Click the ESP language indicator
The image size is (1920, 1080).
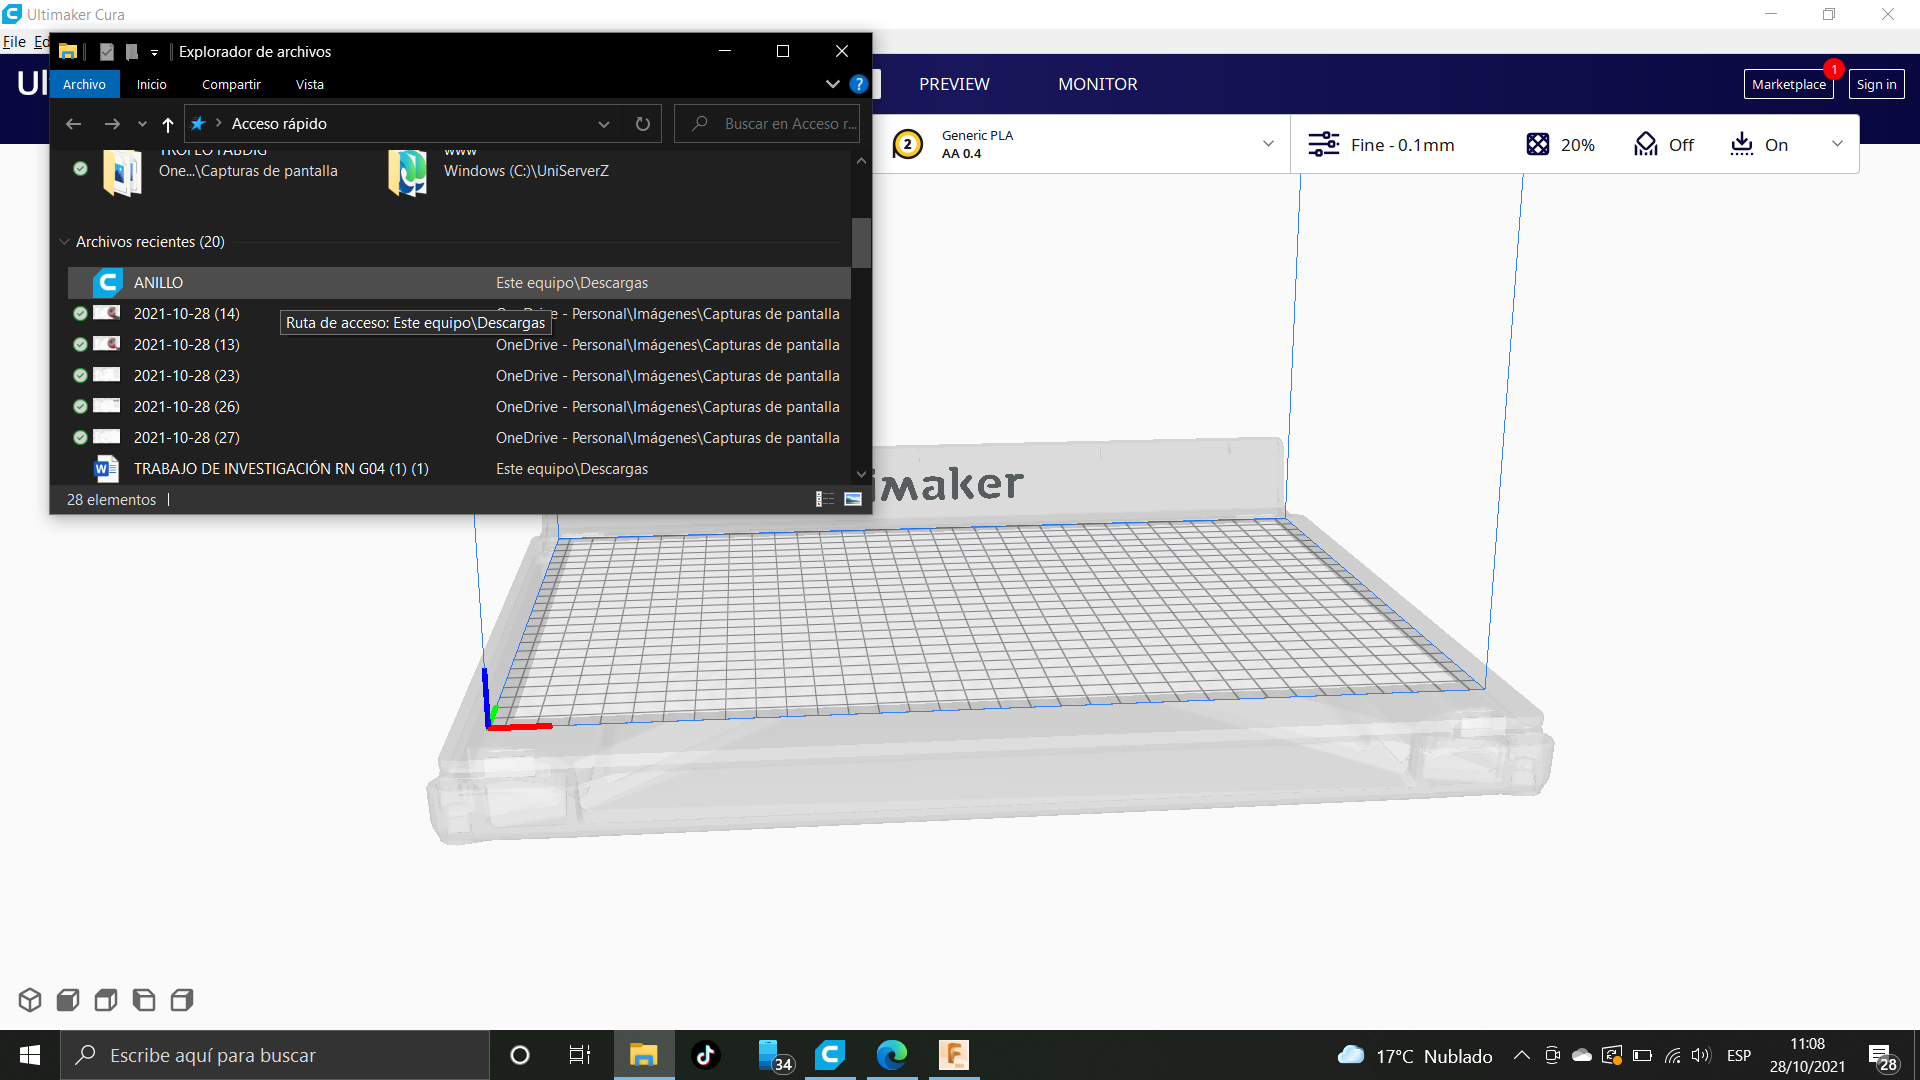(1739, 1055)
